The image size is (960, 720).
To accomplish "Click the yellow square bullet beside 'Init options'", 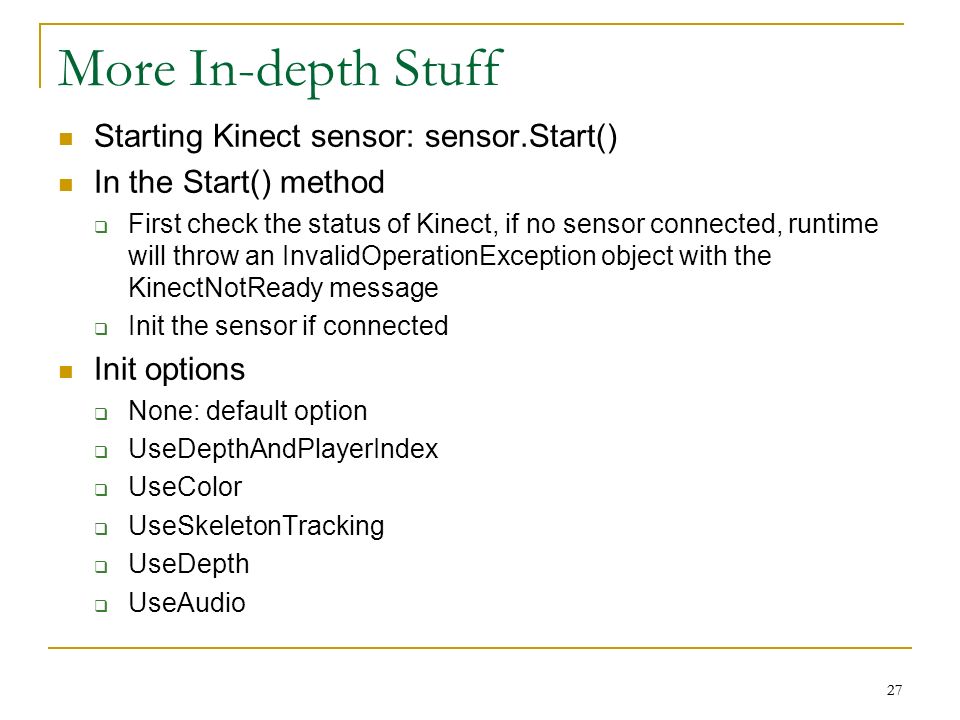I will click(66, 372).
